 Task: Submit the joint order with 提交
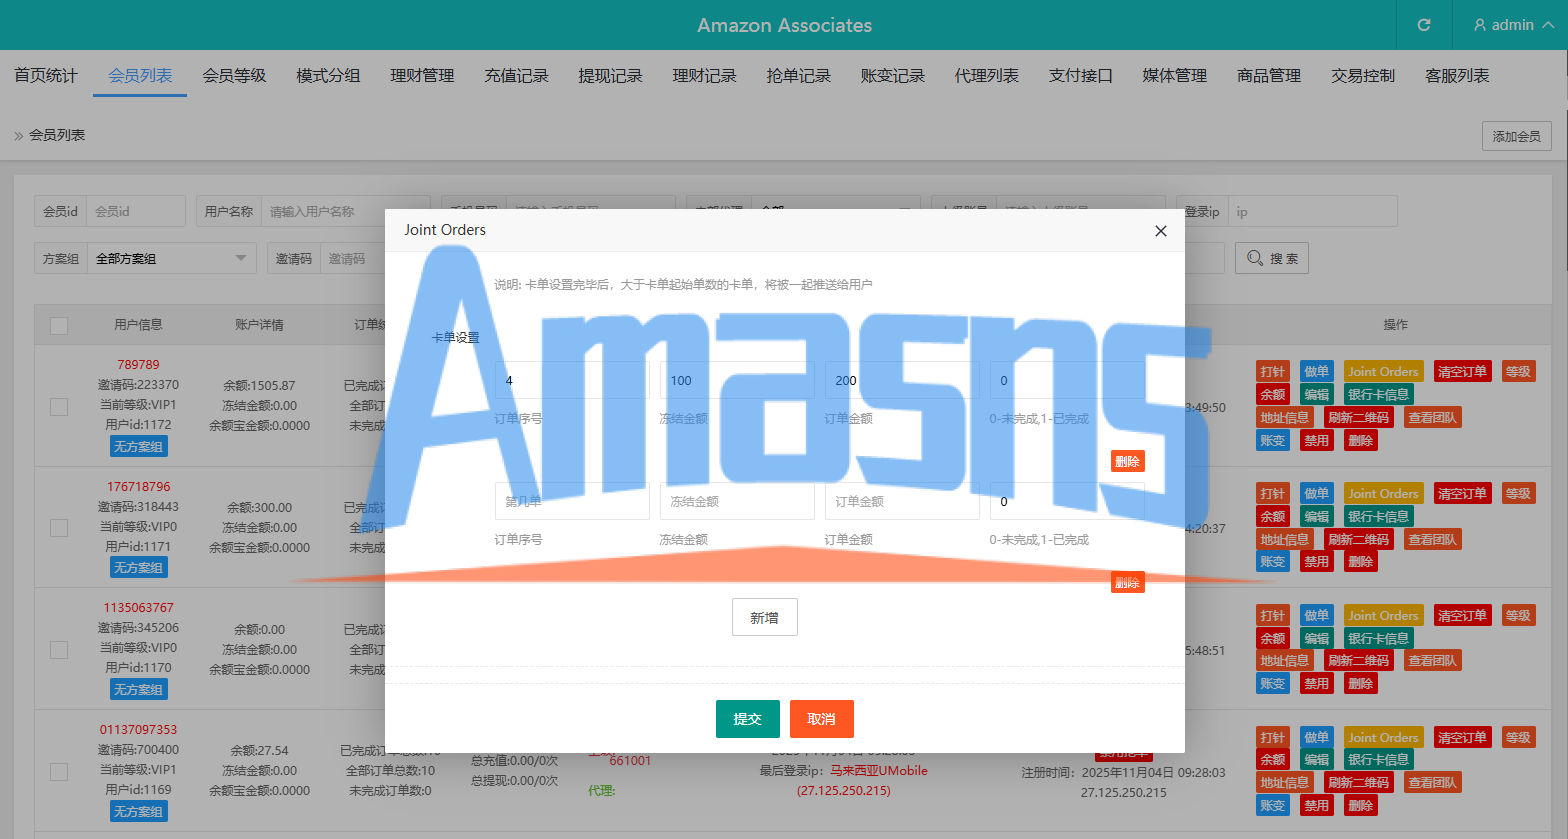(x=748, y=719)
